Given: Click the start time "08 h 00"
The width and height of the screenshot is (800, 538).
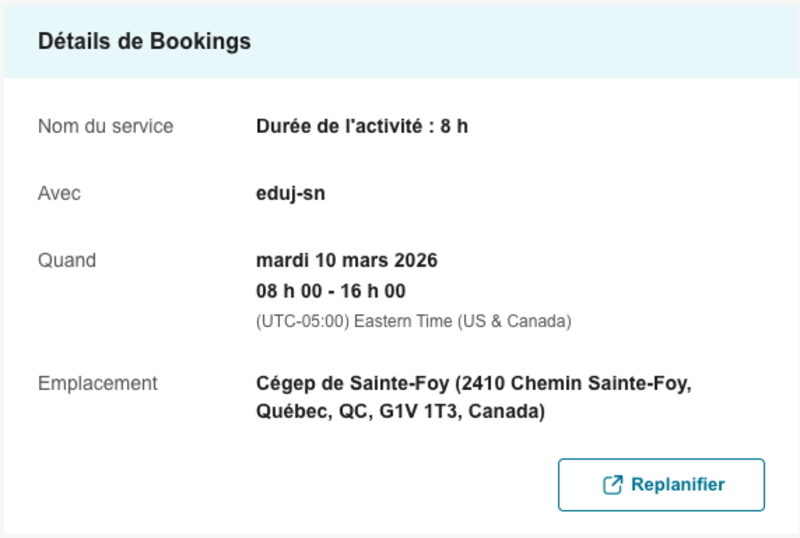Looking at the screenshot, I should tap(290, 291).
